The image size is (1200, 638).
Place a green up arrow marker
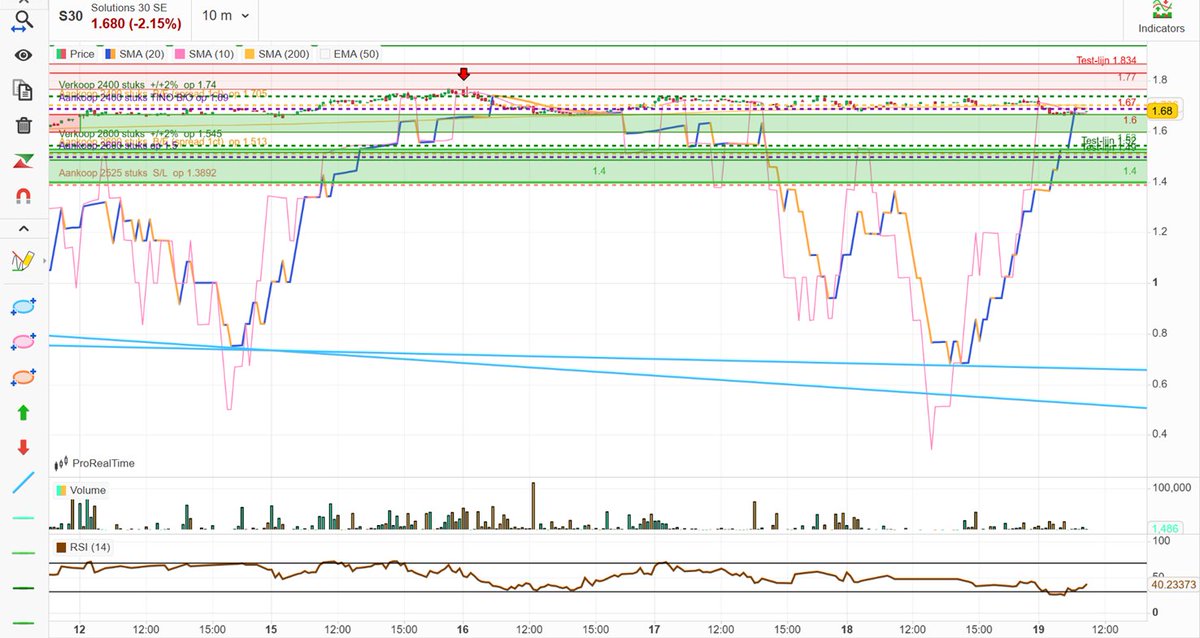click(x=24, y=412)
